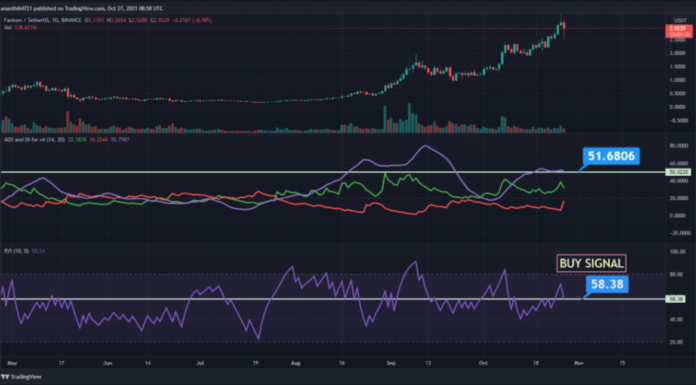Screen dimensions: 696x385
Task: Click the 80.0000 value on ADX axis
Action: 678,146
